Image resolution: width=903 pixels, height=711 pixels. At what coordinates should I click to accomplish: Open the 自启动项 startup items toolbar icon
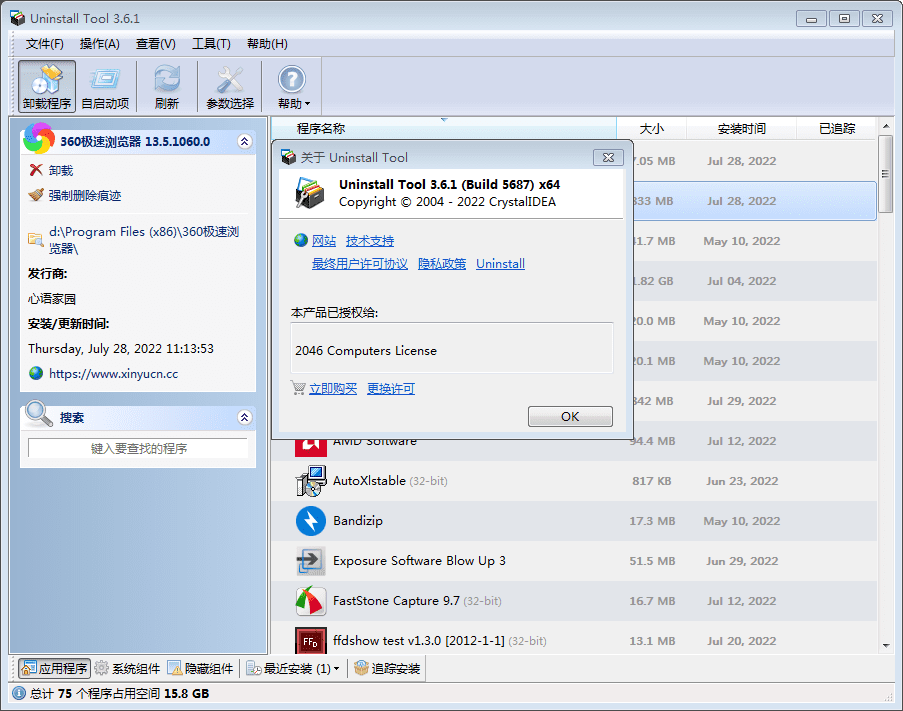(x=105, y=86)
